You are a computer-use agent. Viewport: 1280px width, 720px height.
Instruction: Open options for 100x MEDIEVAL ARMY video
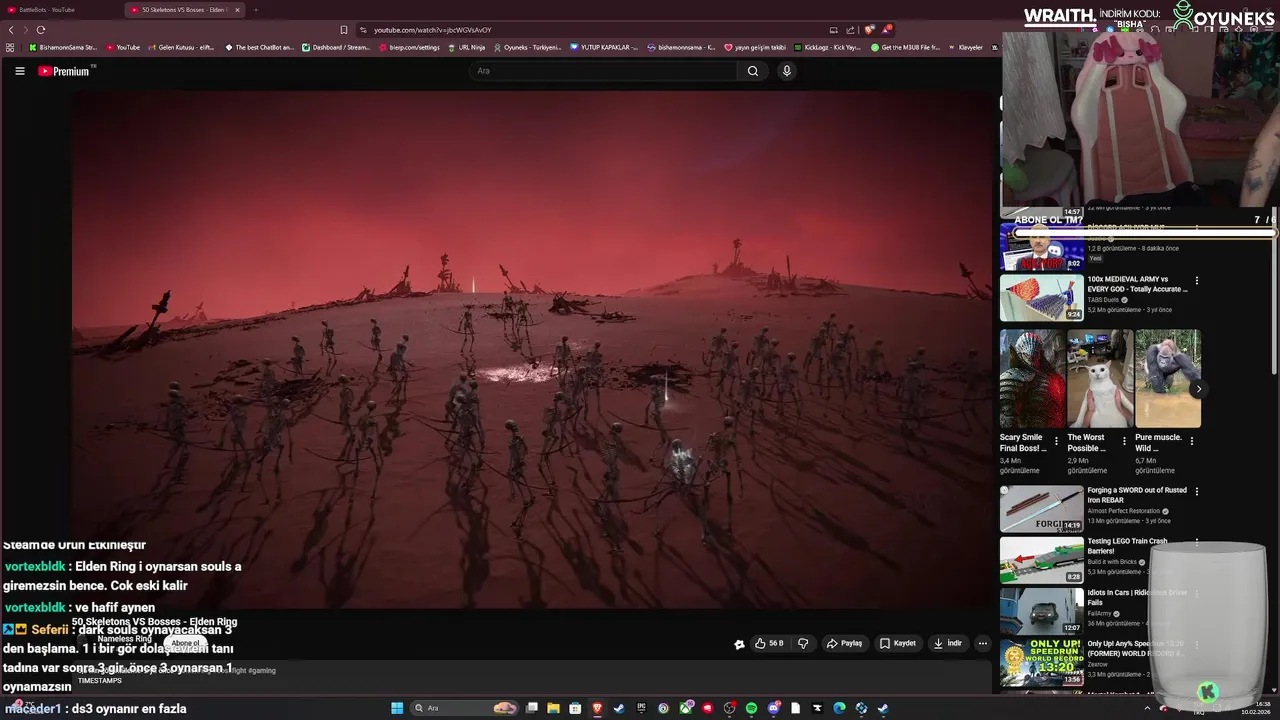tap(1197, 280)
